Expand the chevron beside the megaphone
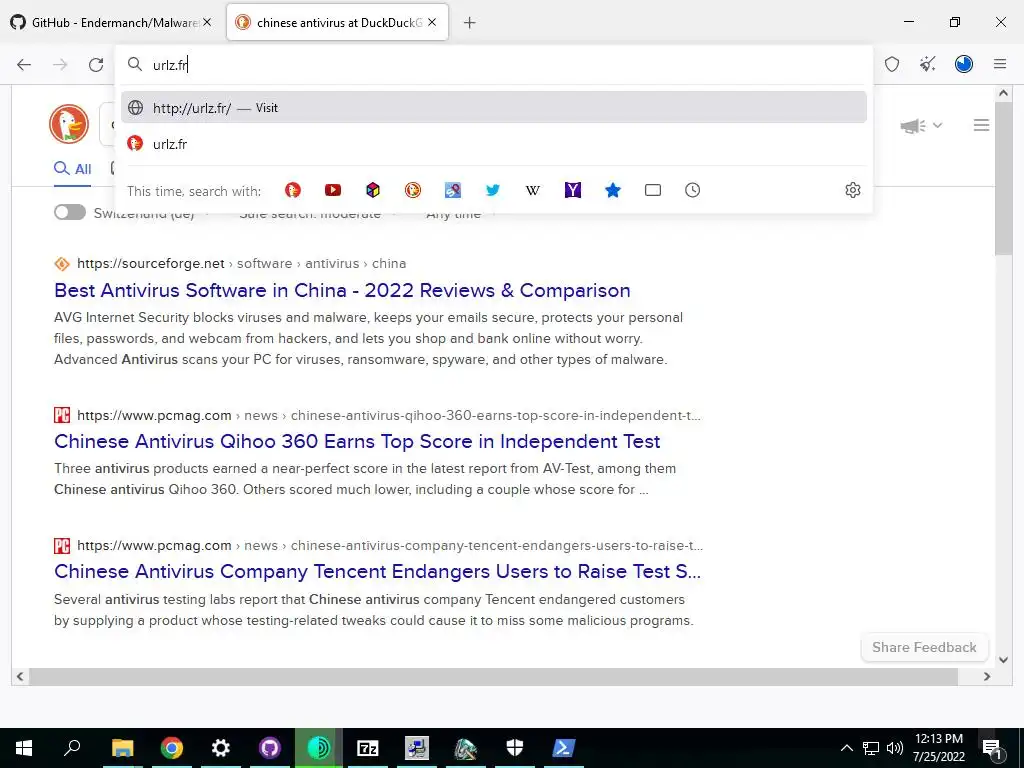 [x=937, y=125]
